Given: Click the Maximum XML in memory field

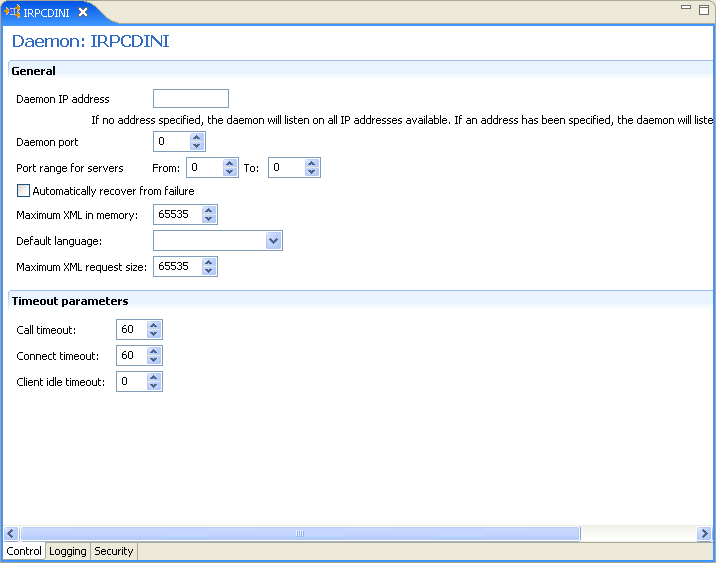Looking at the screenshot, I should tap(178, 215).
